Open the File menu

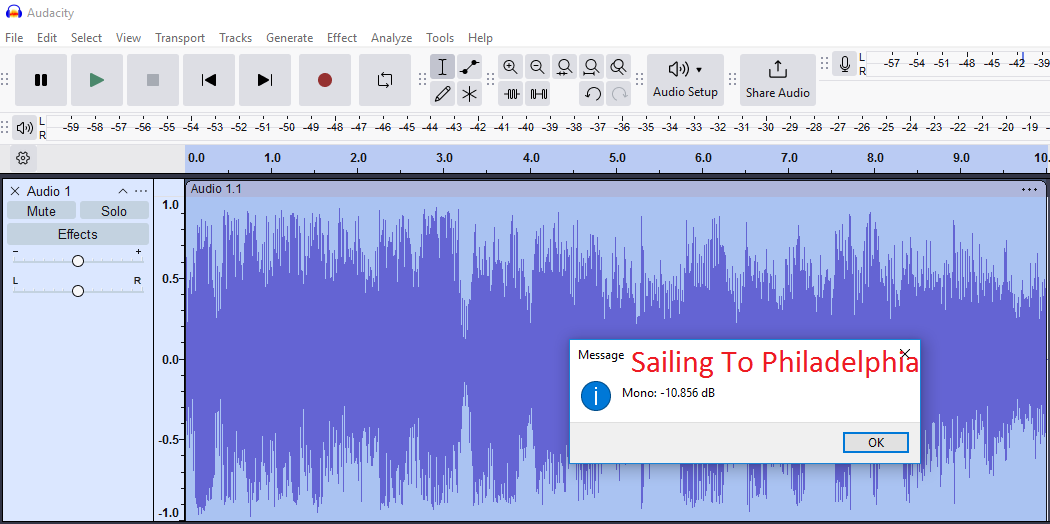point(14,38)
